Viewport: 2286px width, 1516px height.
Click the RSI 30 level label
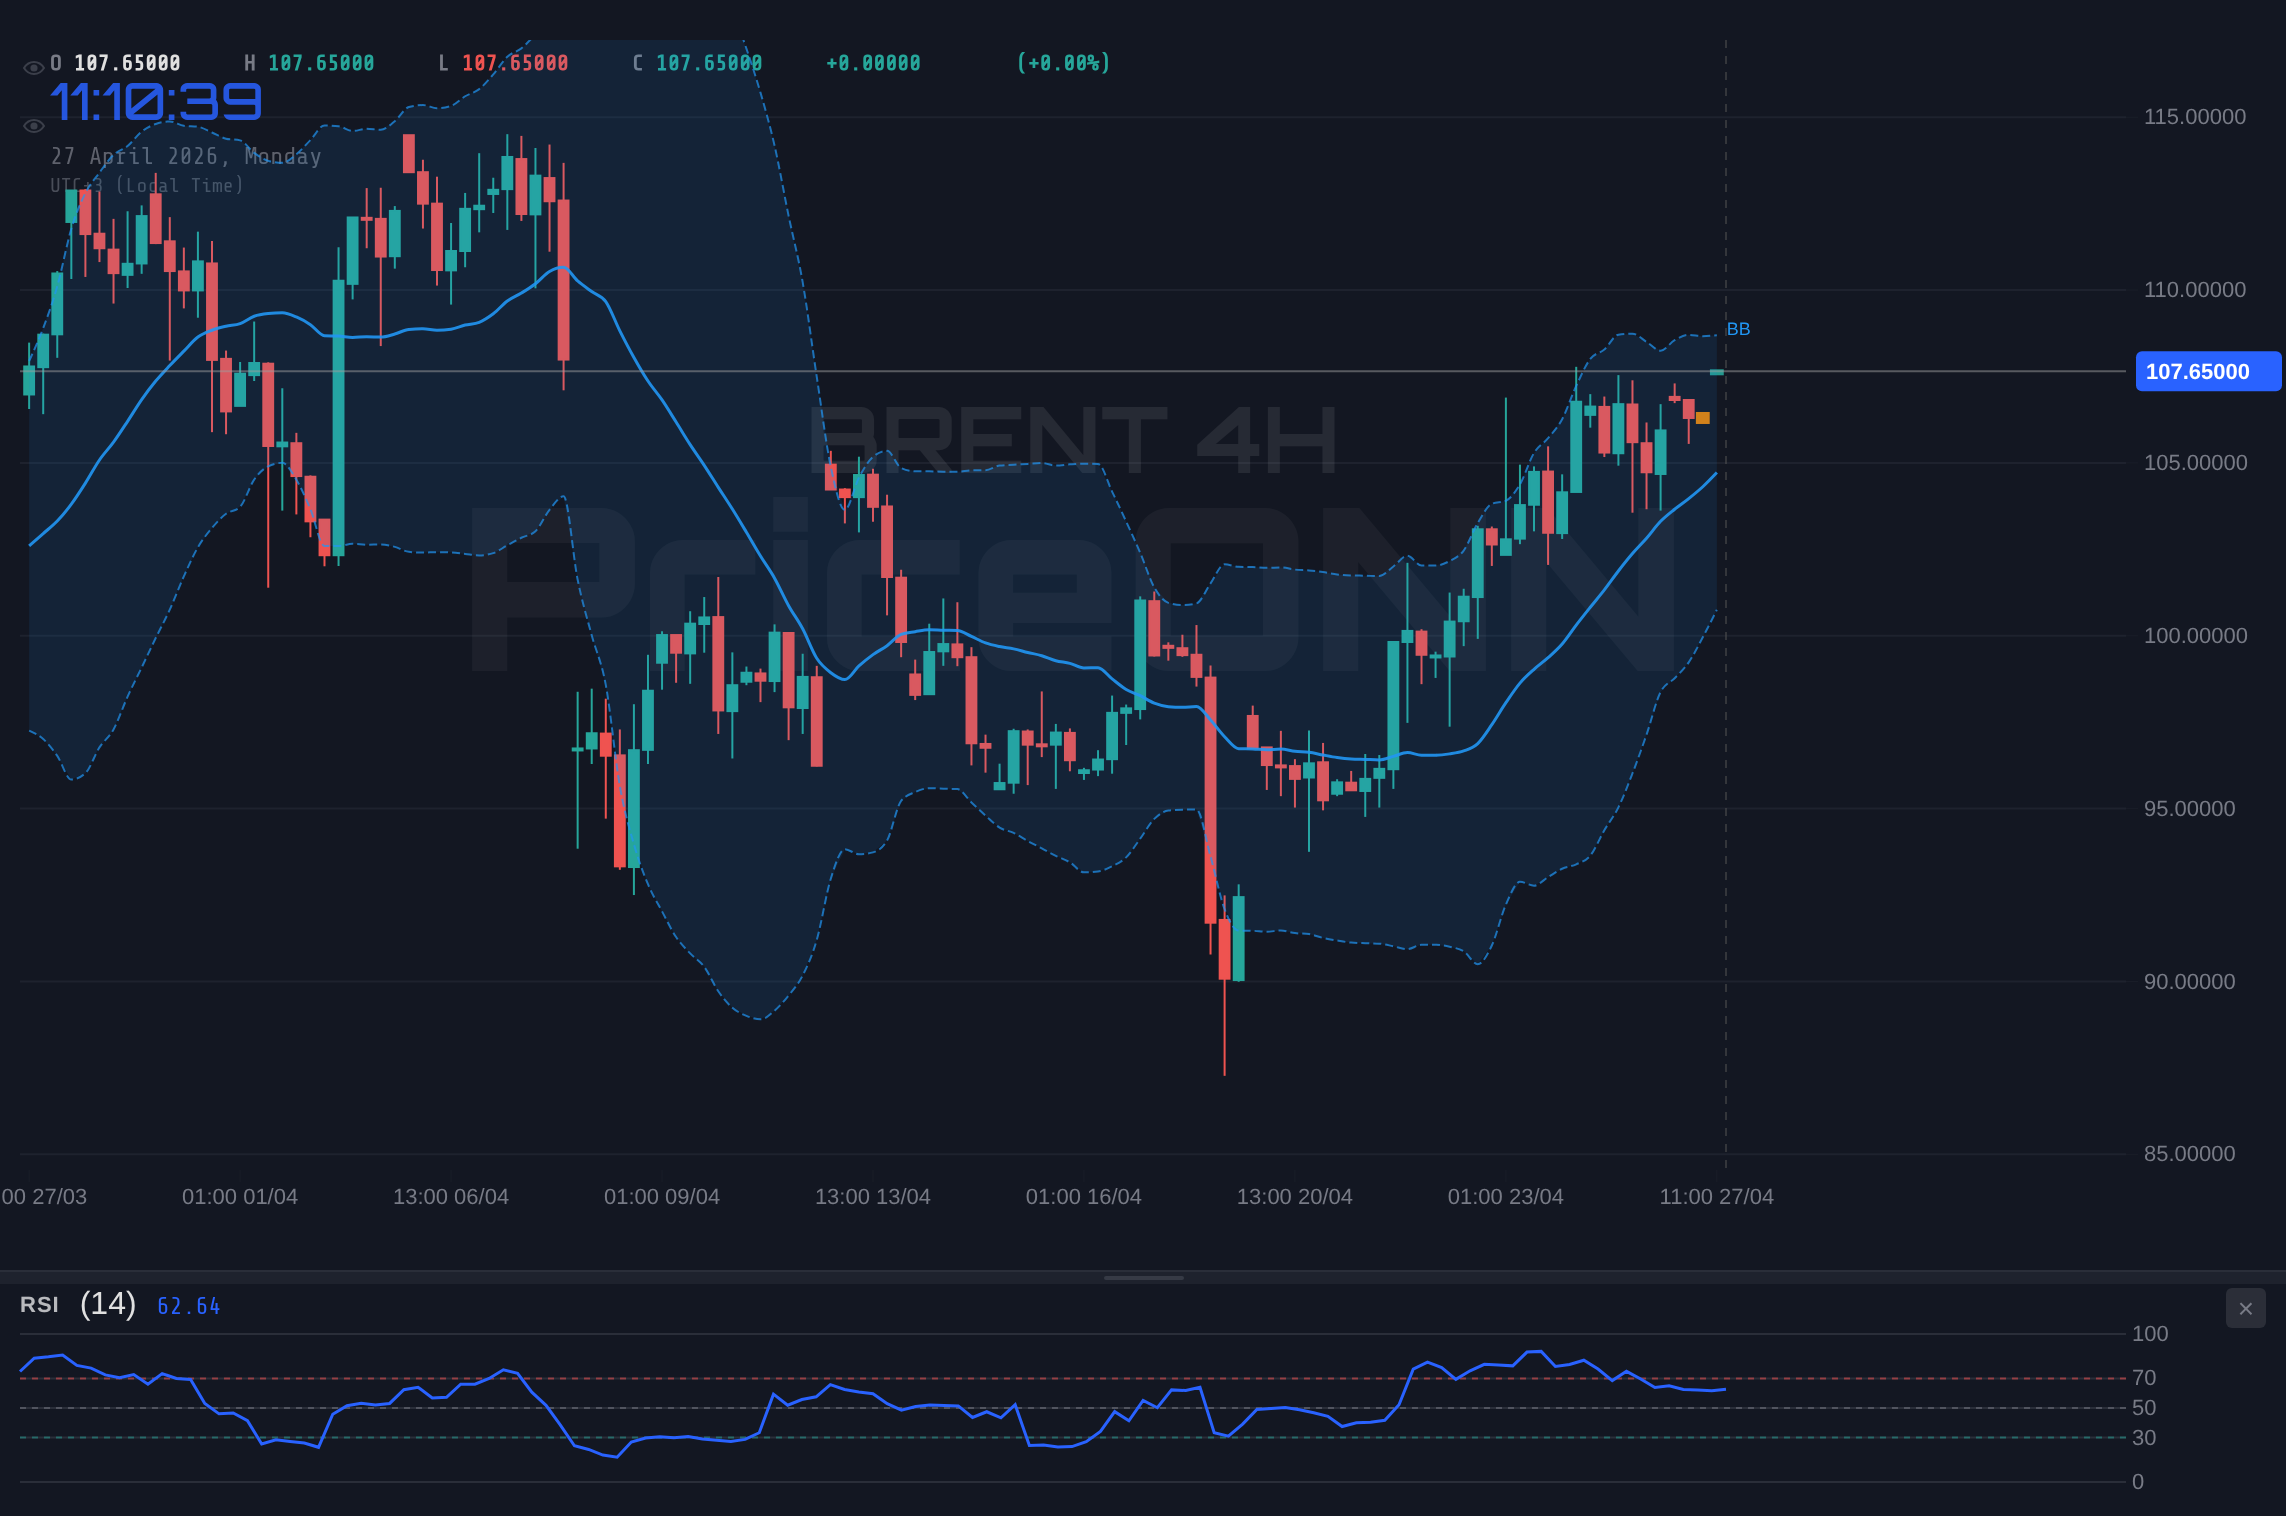click(2144, 1438)
